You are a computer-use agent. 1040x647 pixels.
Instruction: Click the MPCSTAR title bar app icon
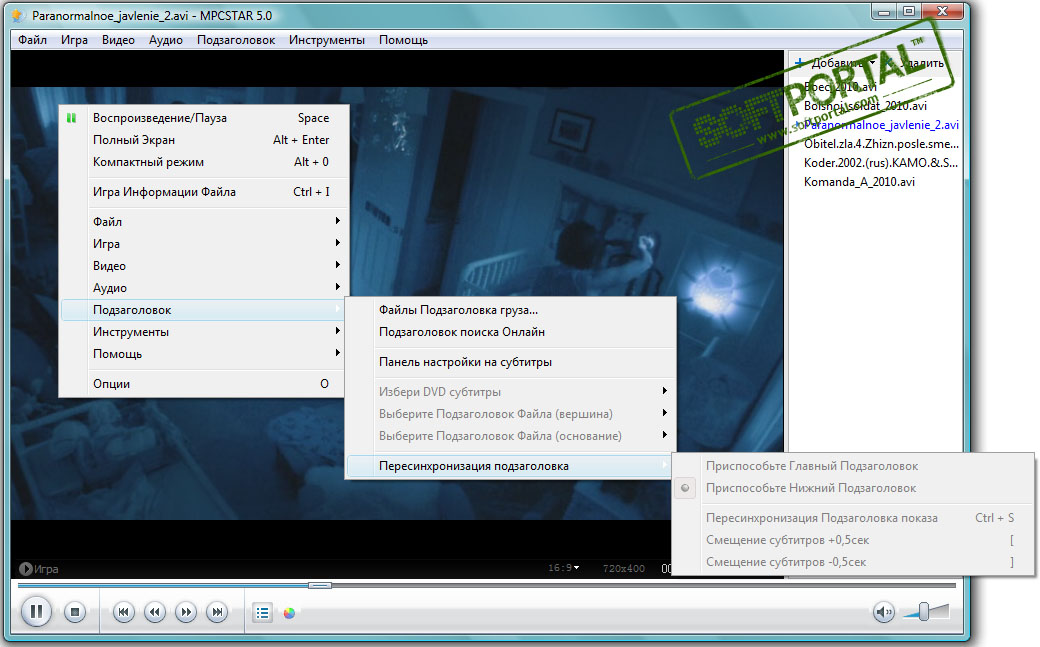[x=19, y=15]
